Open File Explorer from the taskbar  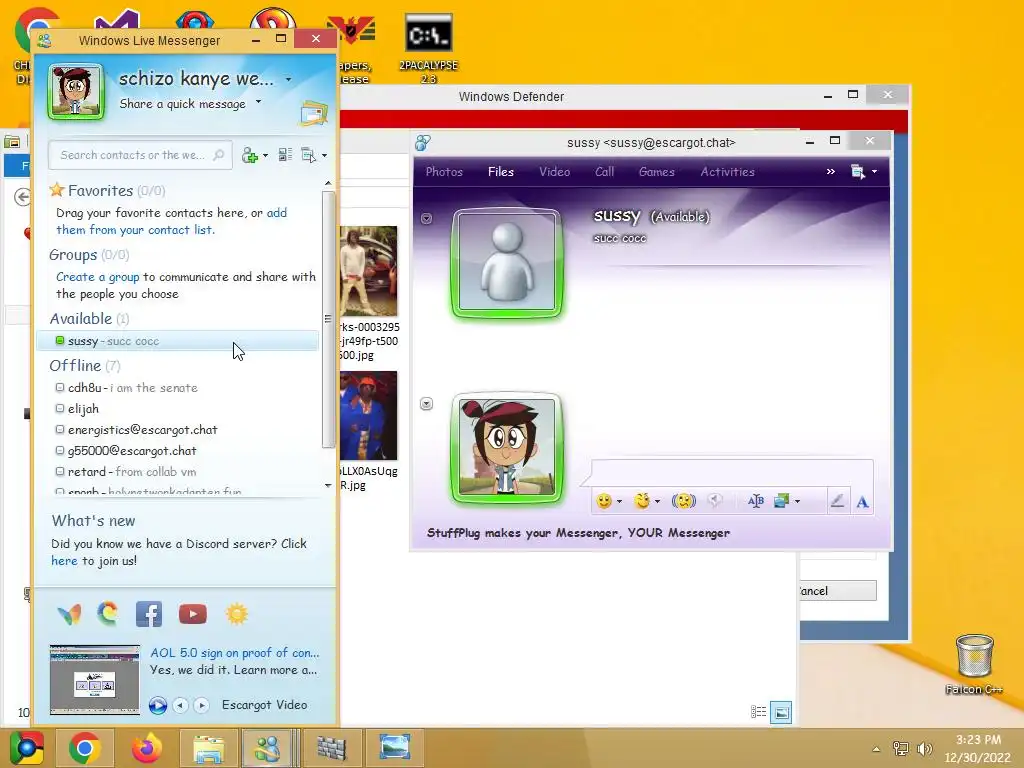[x=208, y=748]
